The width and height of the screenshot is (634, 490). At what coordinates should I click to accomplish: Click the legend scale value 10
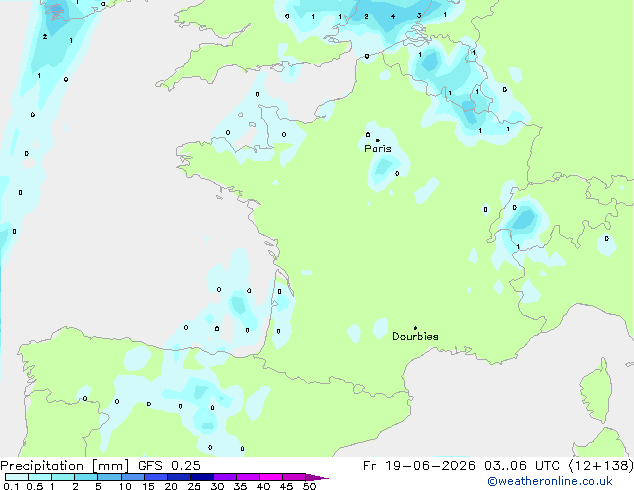click(125, 486)
